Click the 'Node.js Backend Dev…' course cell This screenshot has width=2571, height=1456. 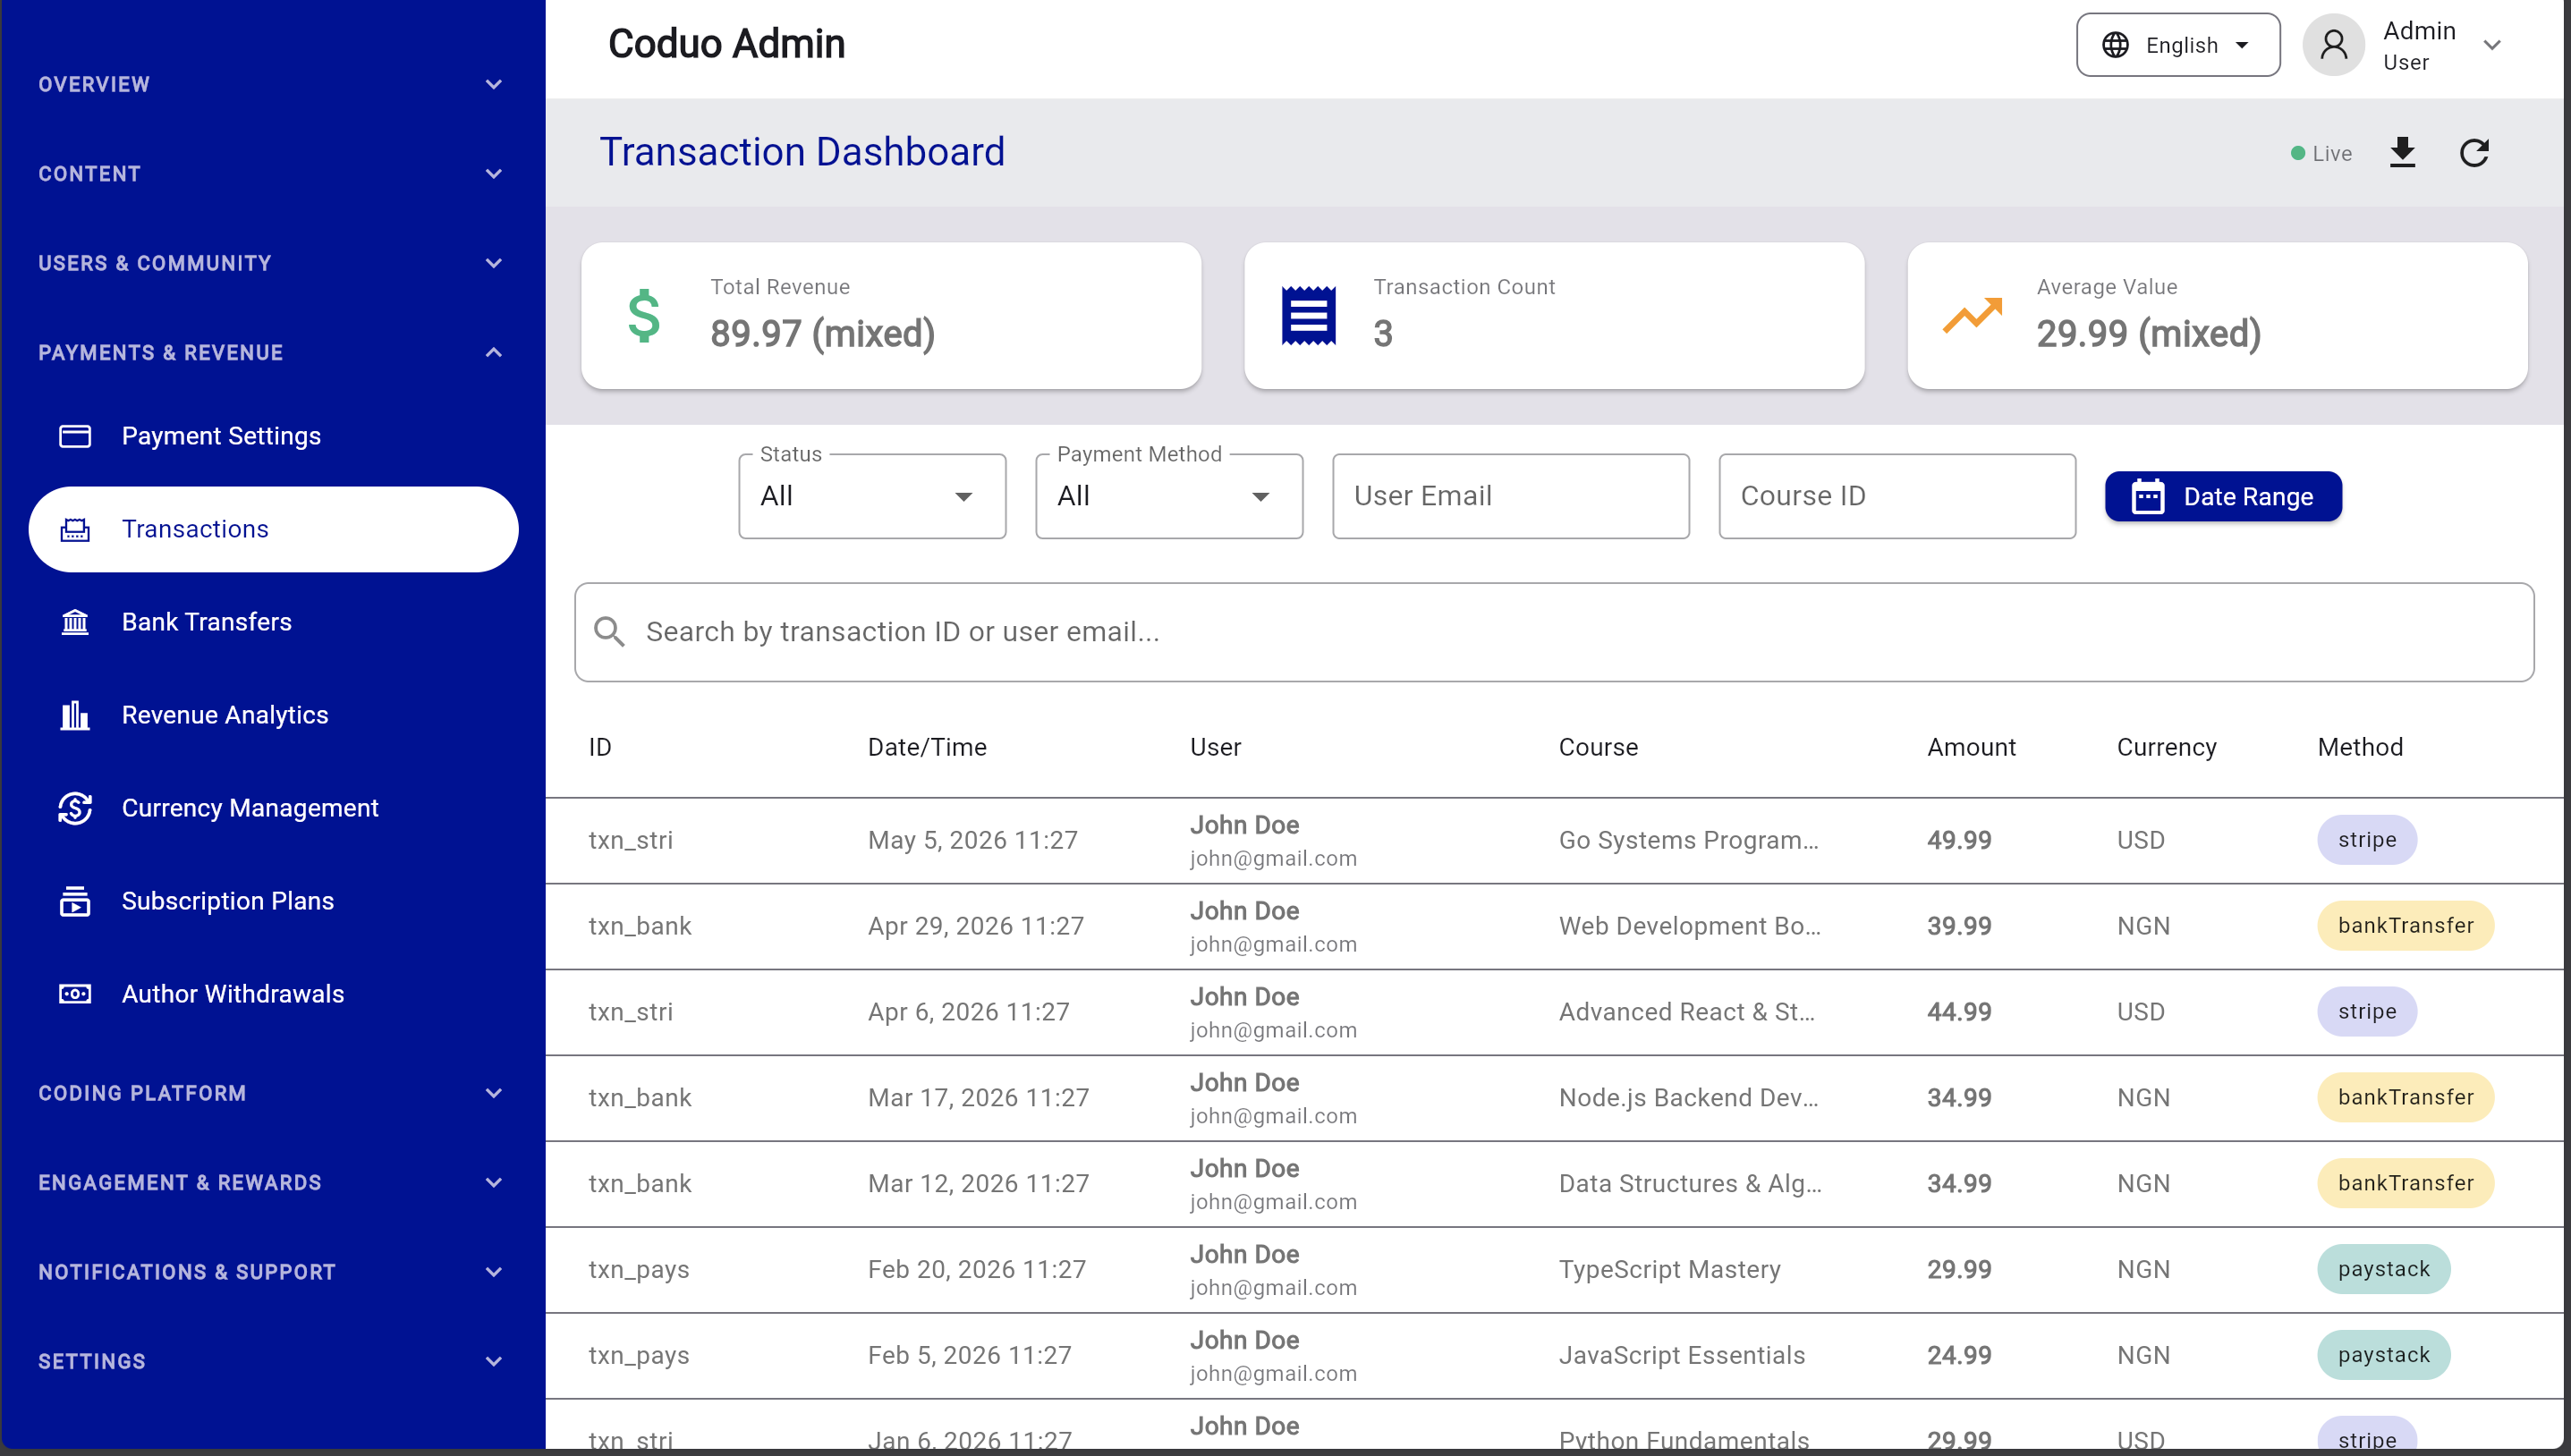[1689, 1098]
